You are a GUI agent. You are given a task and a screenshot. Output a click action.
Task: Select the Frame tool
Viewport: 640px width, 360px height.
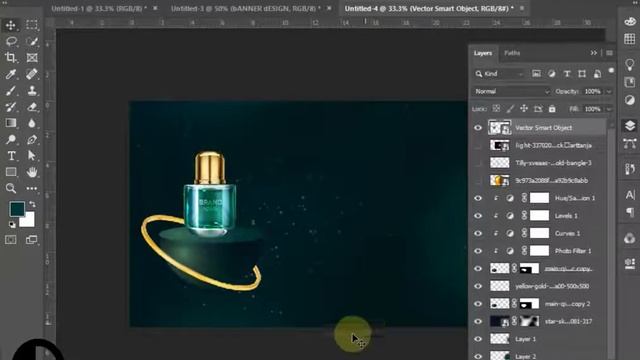(x=32, y=58)
